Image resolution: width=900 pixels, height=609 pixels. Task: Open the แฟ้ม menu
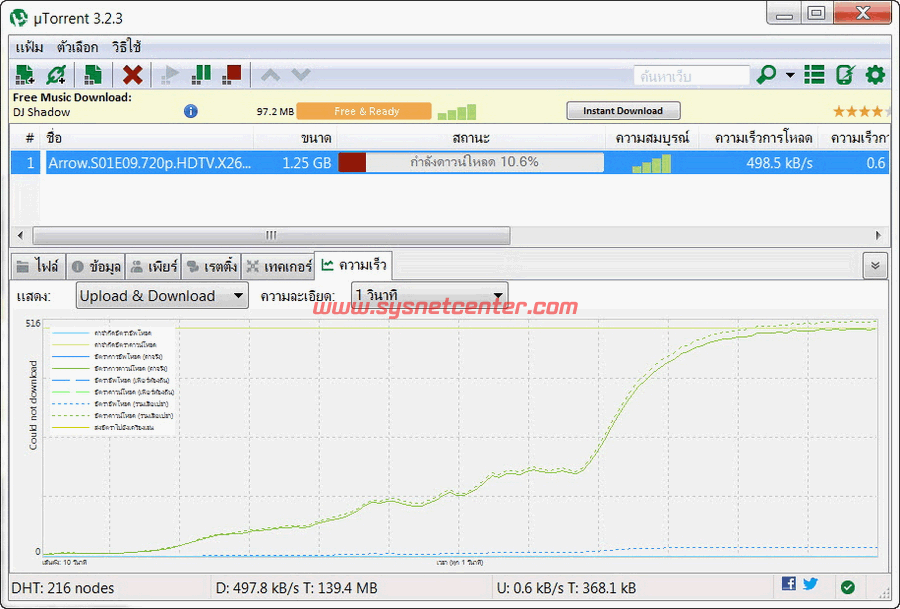pyautogui.click(x=30, y=47)
